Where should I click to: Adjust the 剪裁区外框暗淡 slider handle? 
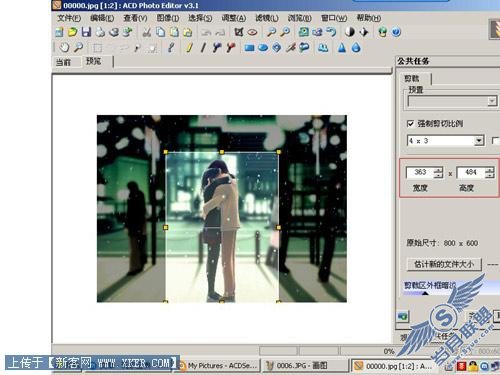(x=425, y=294)
